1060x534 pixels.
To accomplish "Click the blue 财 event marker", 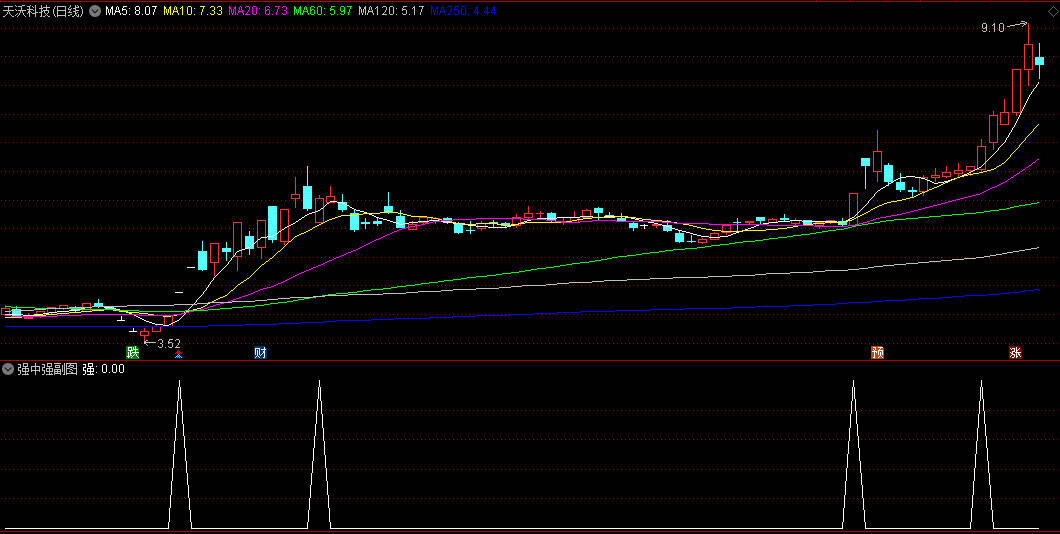I will (x=260, y=352).
